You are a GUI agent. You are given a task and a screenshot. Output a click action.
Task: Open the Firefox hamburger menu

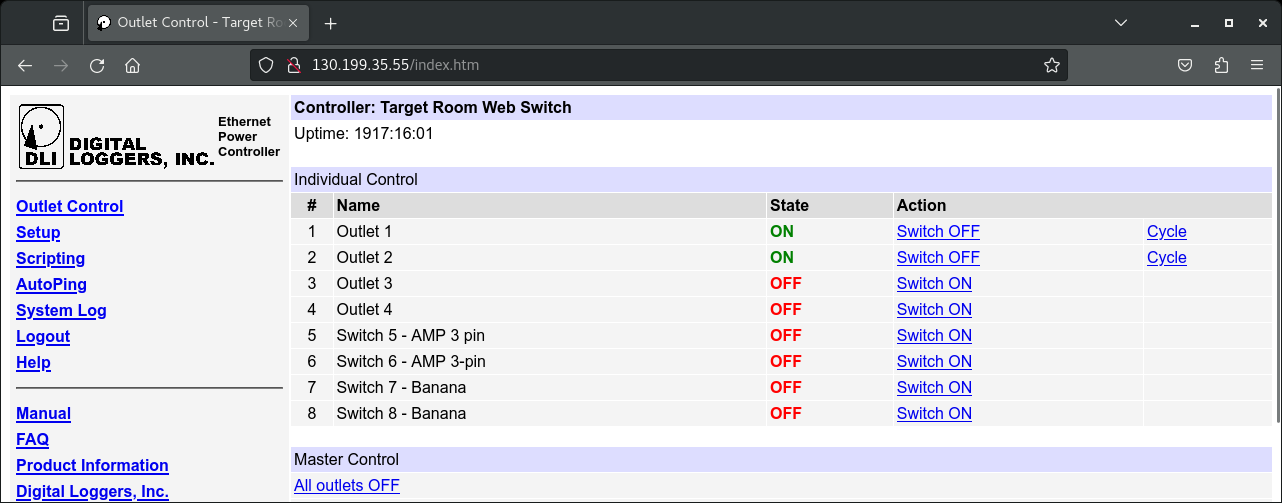click(x=1257, y=65)
